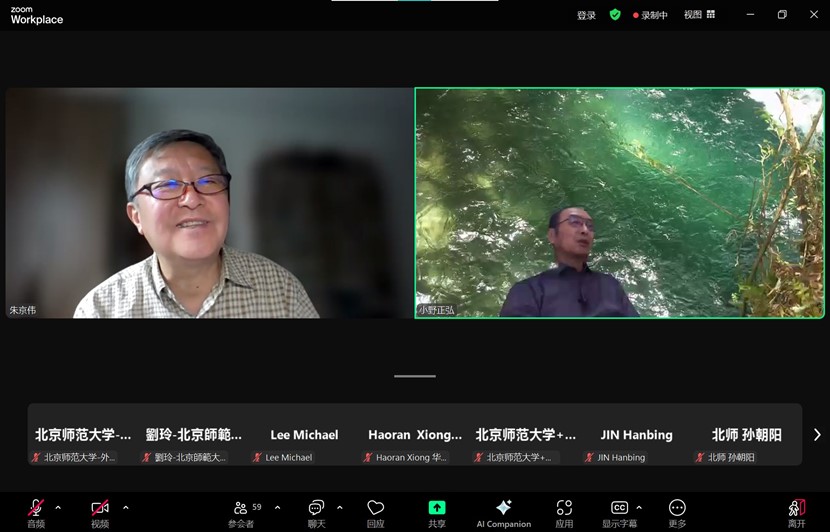
Task: Click the 小野正弘 name label
Action: pos(437,310)
